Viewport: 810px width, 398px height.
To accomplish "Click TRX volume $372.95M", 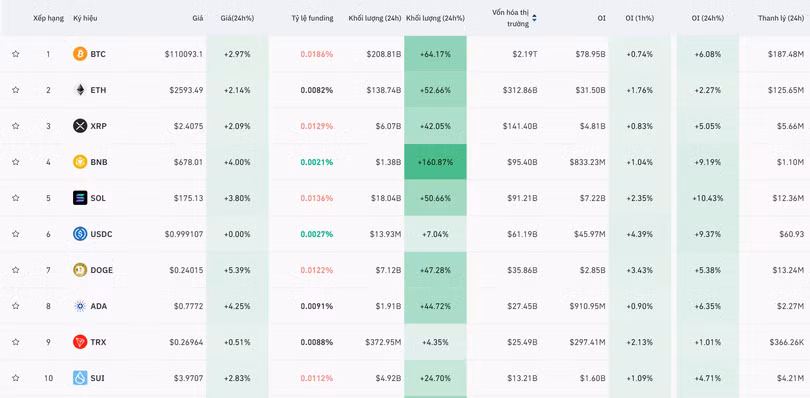I will [383, 342].
